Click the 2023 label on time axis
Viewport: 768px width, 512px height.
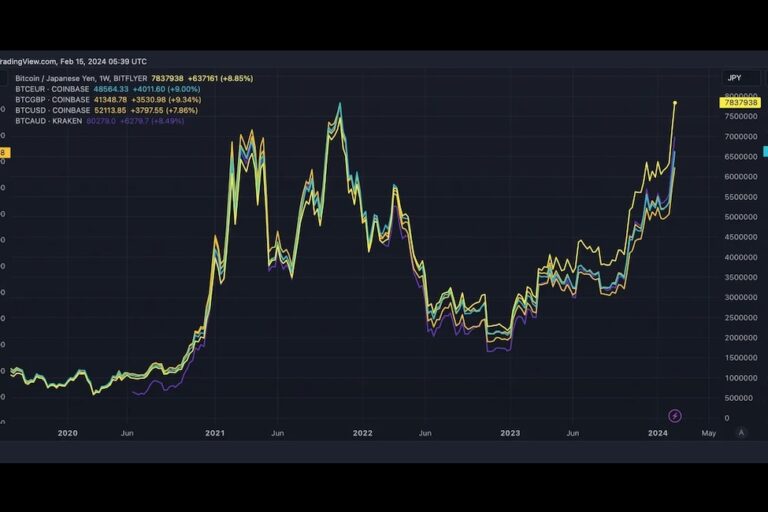pos(510,433)
